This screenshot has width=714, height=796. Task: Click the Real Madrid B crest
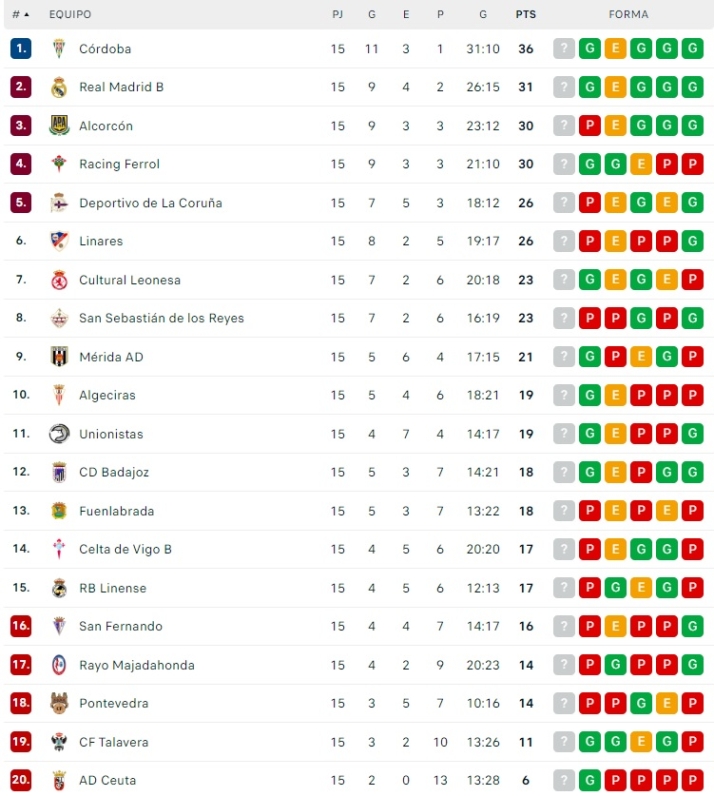(58, 87)
